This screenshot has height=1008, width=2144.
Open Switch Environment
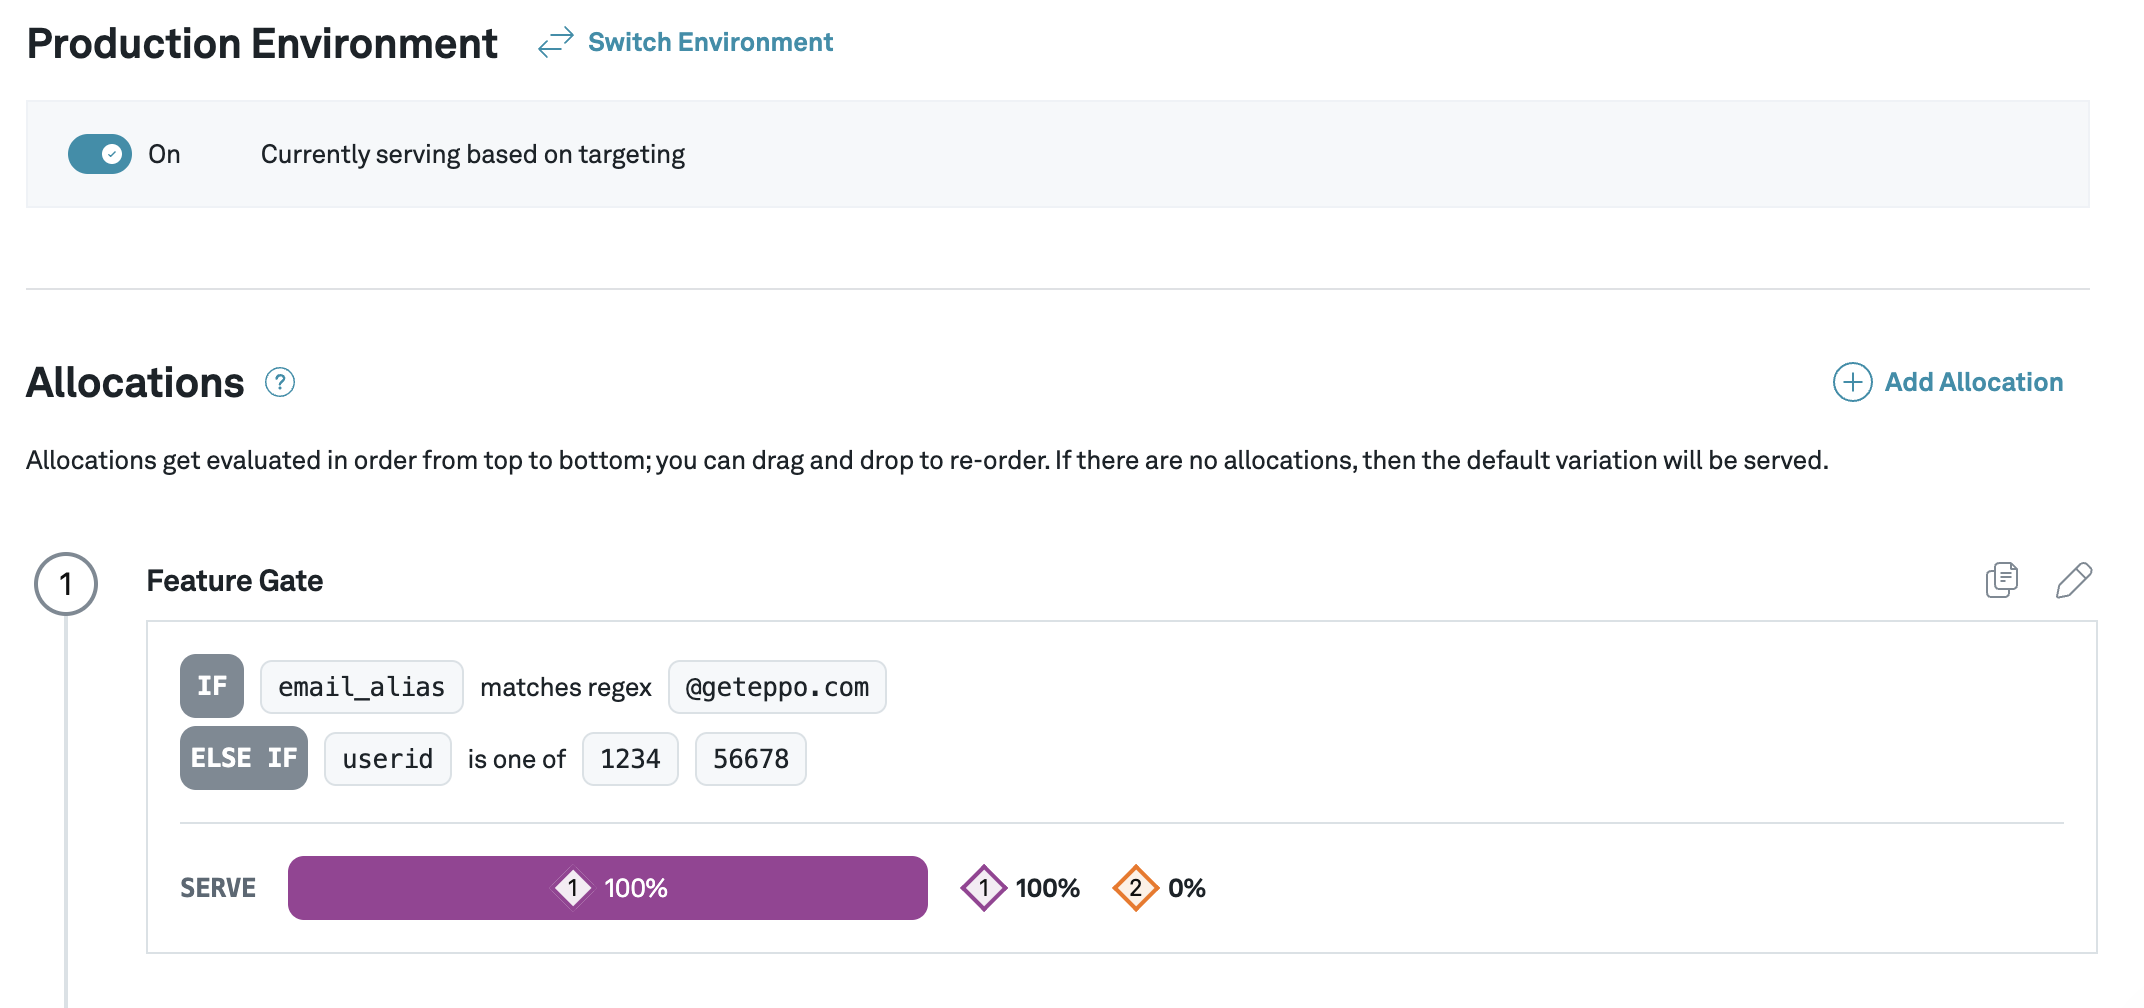pos(710,42)
